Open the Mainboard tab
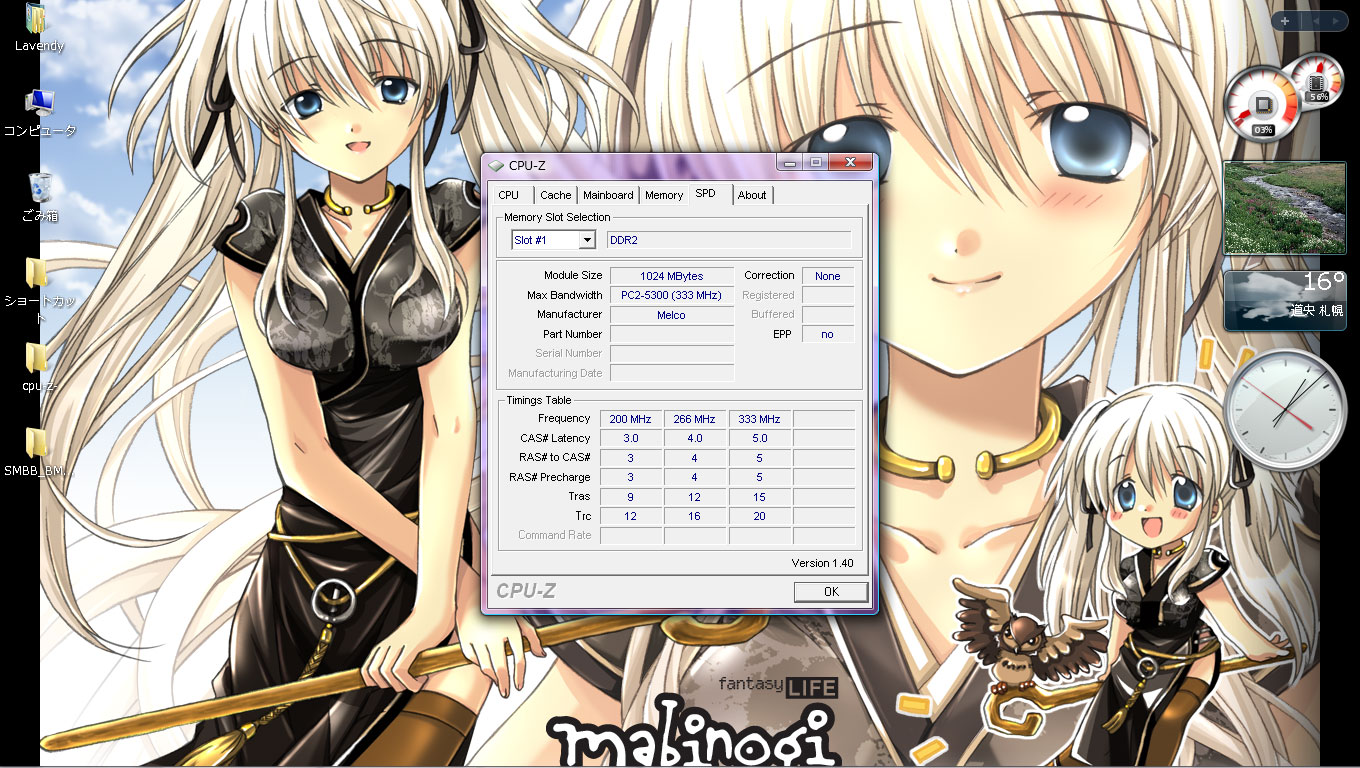 pyautogui.click(x=608, y=195)
